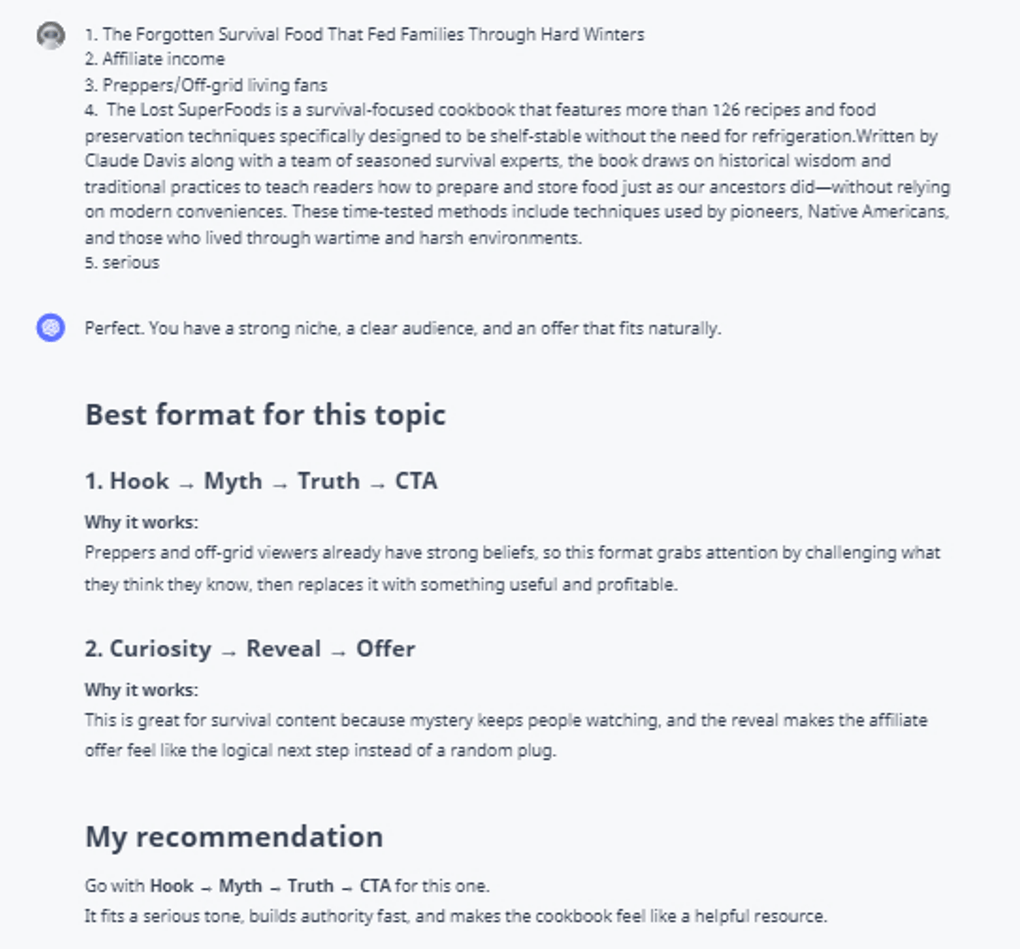Select the "3. Preppers/Off-grid living fans" line
Image resolution: width=1020 pixels, height=949 pixels.
click(206, 85)
